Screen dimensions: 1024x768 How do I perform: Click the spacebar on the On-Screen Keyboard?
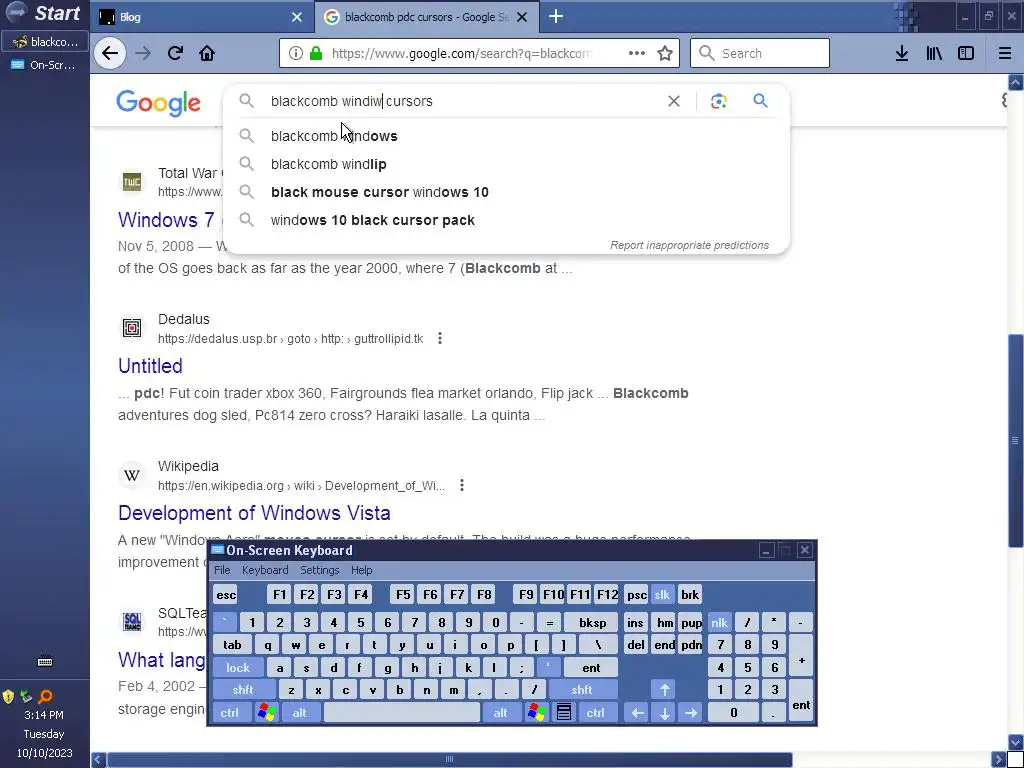[x=402, y=712]
